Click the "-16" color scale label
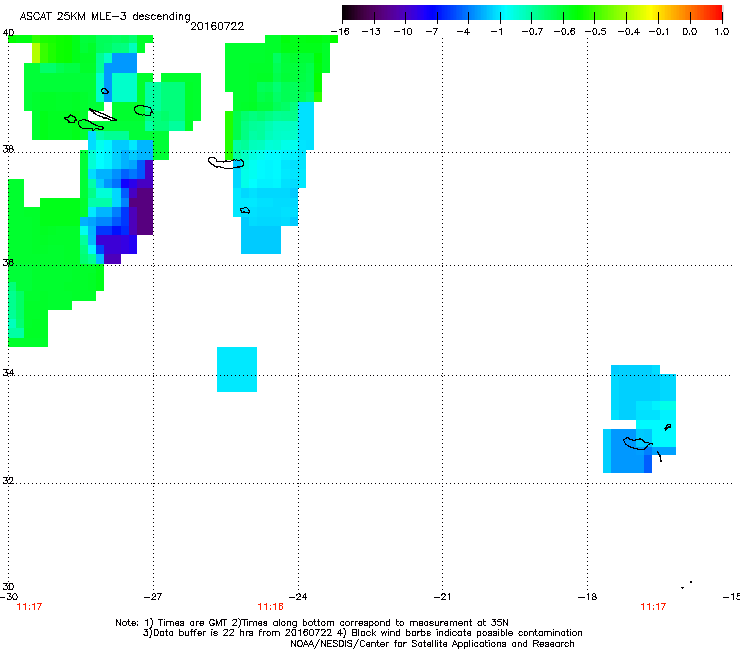Image resolution: width=740 pixels, height=650 pixels. click(340, 32)
